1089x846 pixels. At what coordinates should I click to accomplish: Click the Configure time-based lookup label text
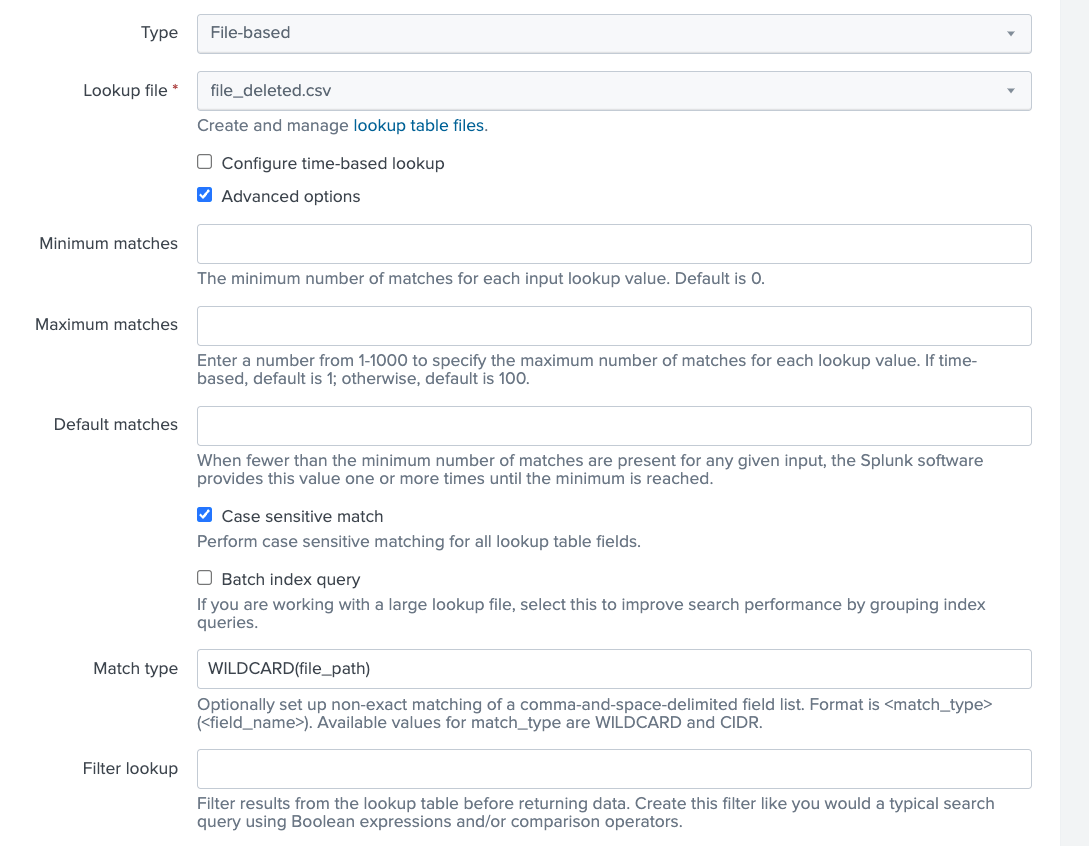coord(333,162)
